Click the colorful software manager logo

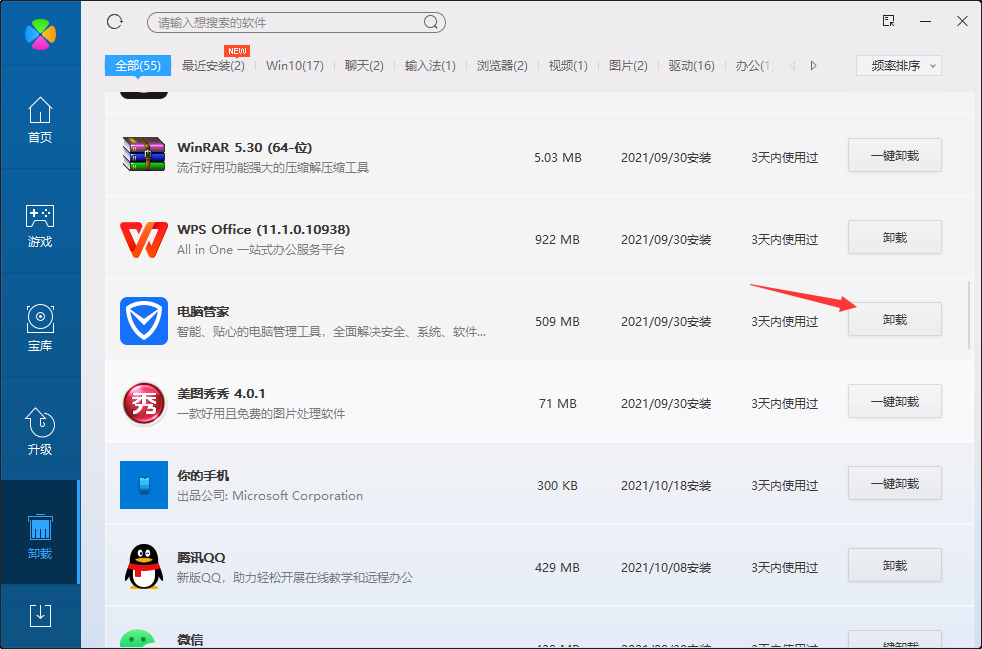(41, 34)
